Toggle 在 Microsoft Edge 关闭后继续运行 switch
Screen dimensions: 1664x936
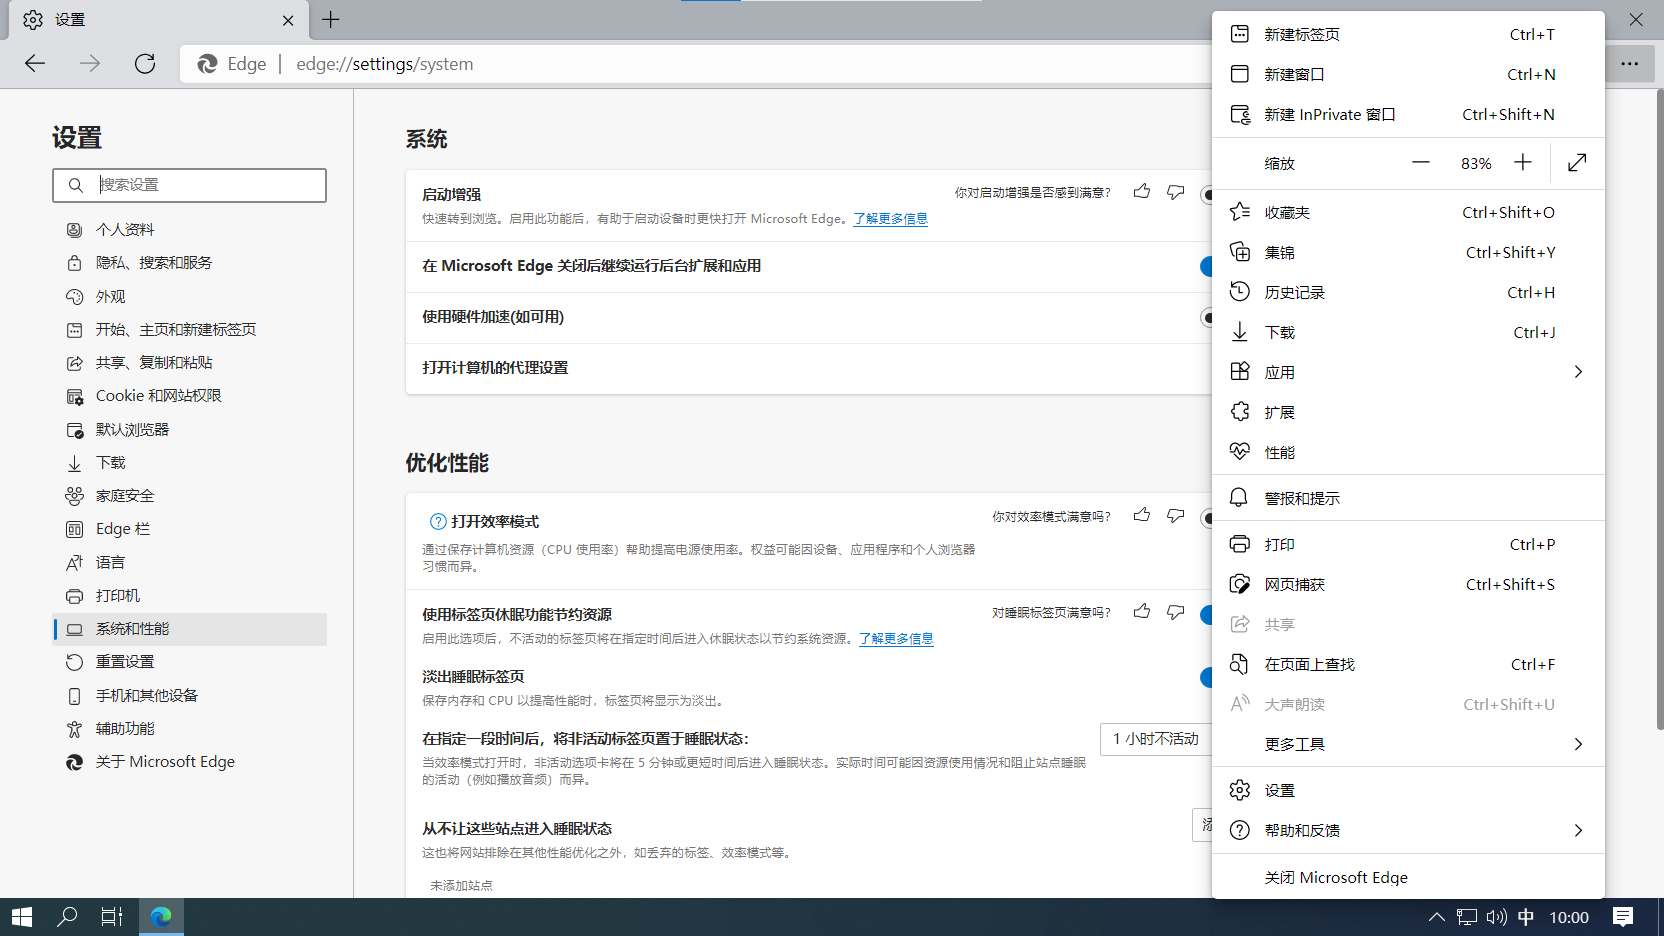[x=1207, y=266]
